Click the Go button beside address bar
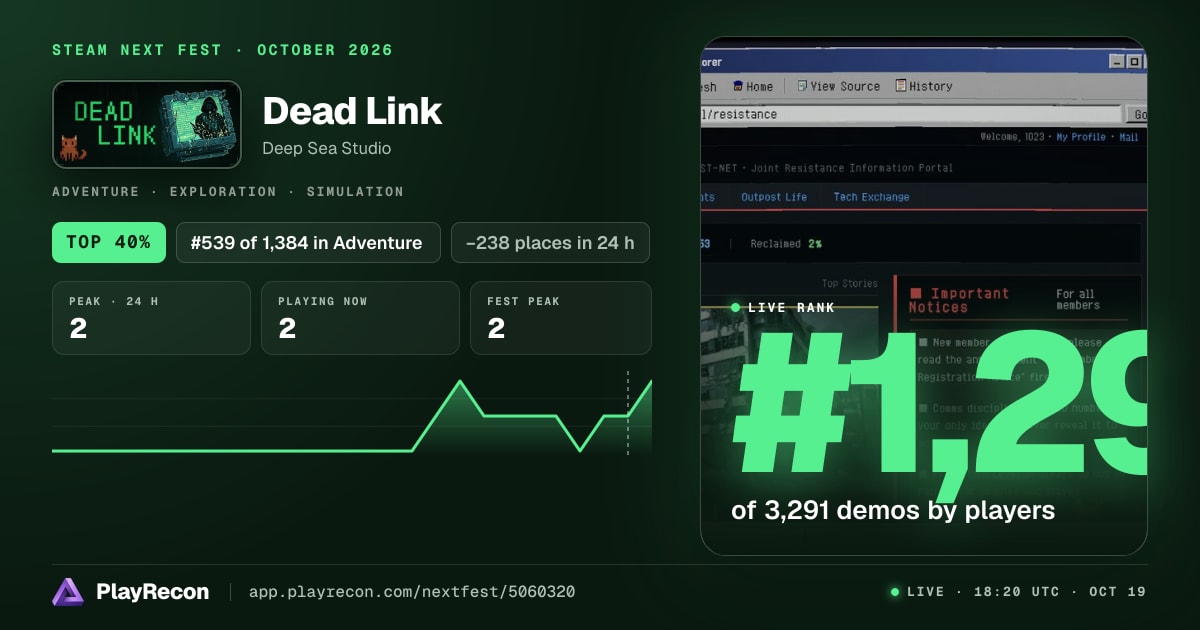Screen dimensions: 1200x630 pyautogui.click(x=1136, y=115)
